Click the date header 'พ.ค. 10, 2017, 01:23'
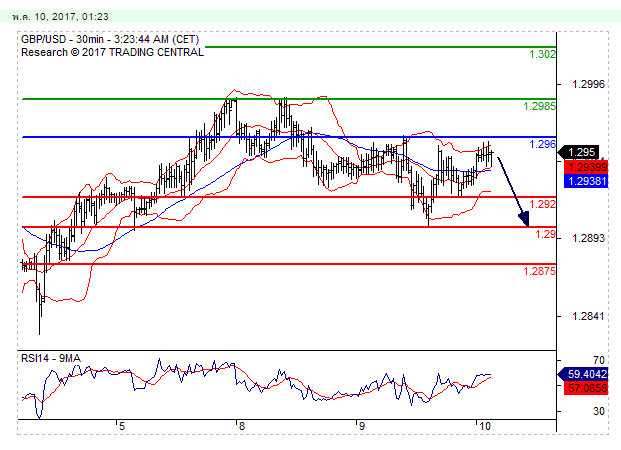 (60, 17)
